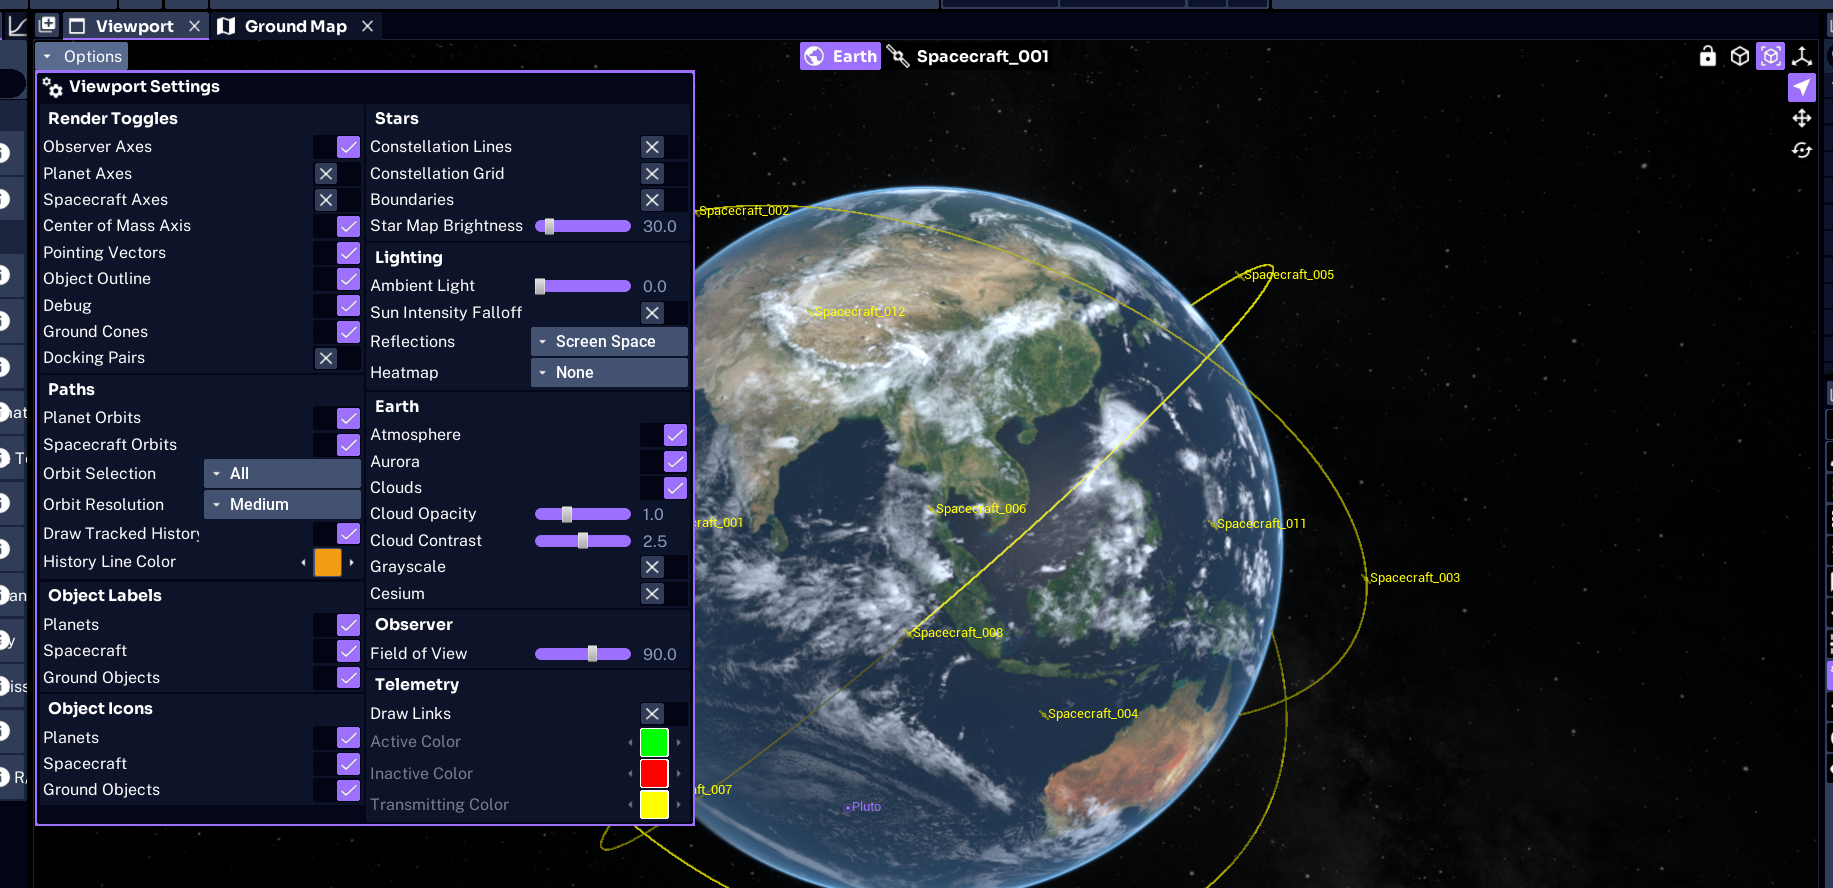Click the satellite icon beside Spacecraft_001

click(x=899, y=56)
